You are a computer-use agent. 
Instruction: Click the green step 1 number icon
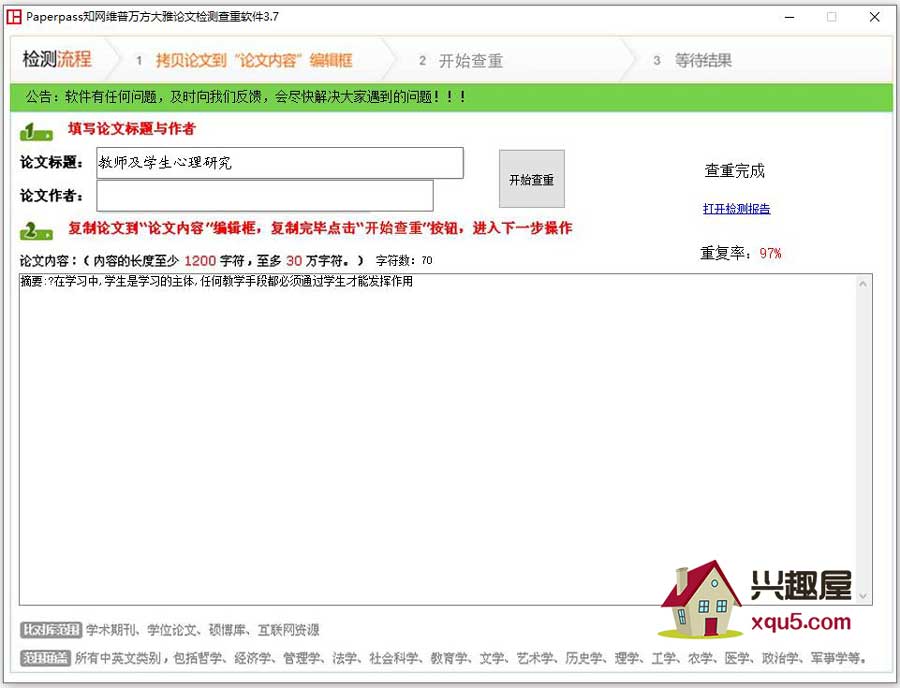[36, 131]
